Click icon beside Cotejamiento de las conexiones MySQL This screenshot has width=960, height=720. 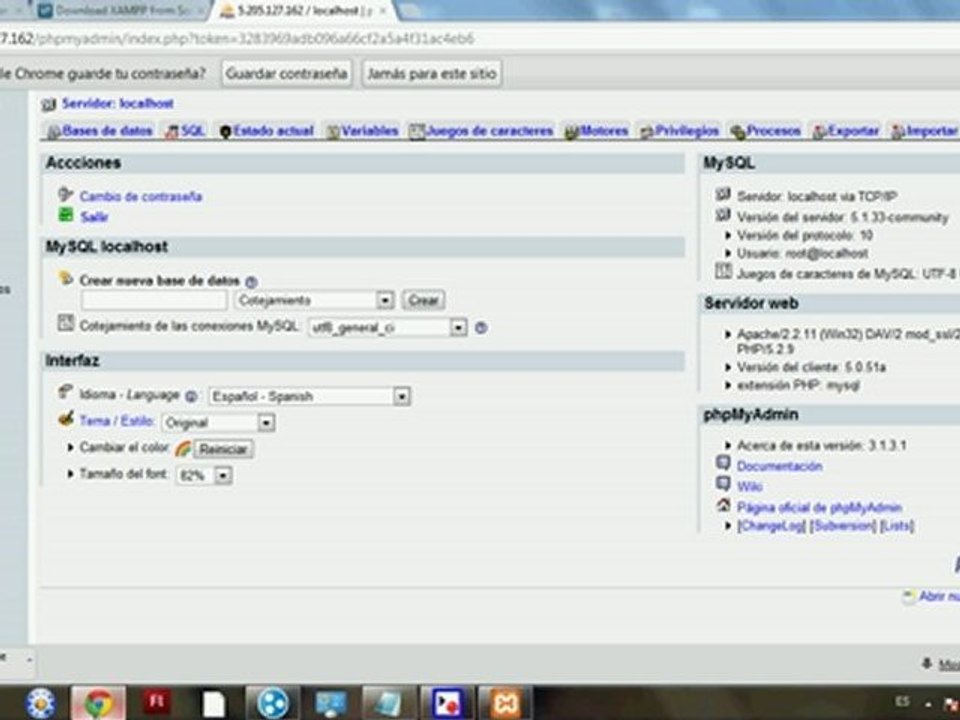[66, 323]
